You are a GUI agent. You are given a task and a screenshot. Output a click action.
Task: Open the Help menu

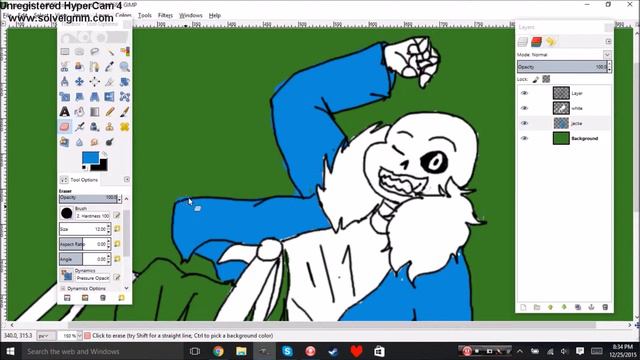[215, 15]
